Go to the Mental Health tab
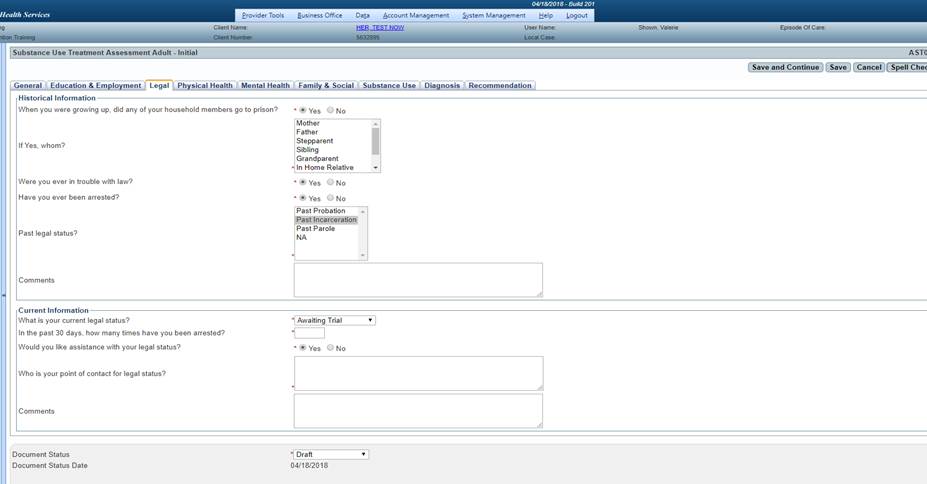The width and height of the screenshot is (927, 484). [265, 86]
